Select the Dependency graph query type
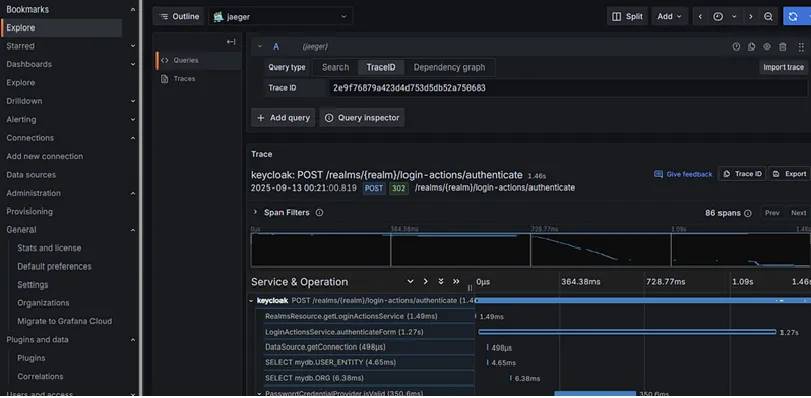 tap(449, 67)
